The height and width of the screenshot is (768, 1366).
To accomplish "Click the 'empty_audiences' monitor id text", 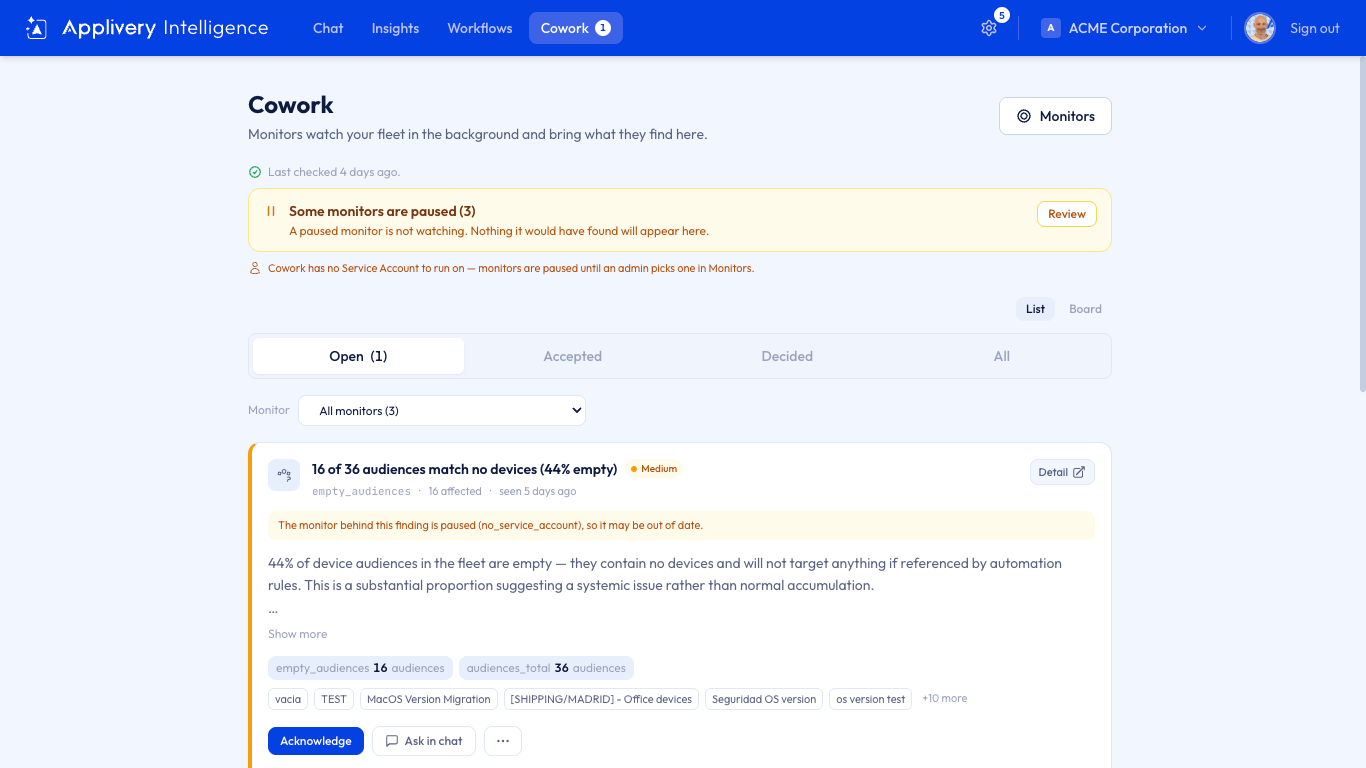I will click(361, 491).
